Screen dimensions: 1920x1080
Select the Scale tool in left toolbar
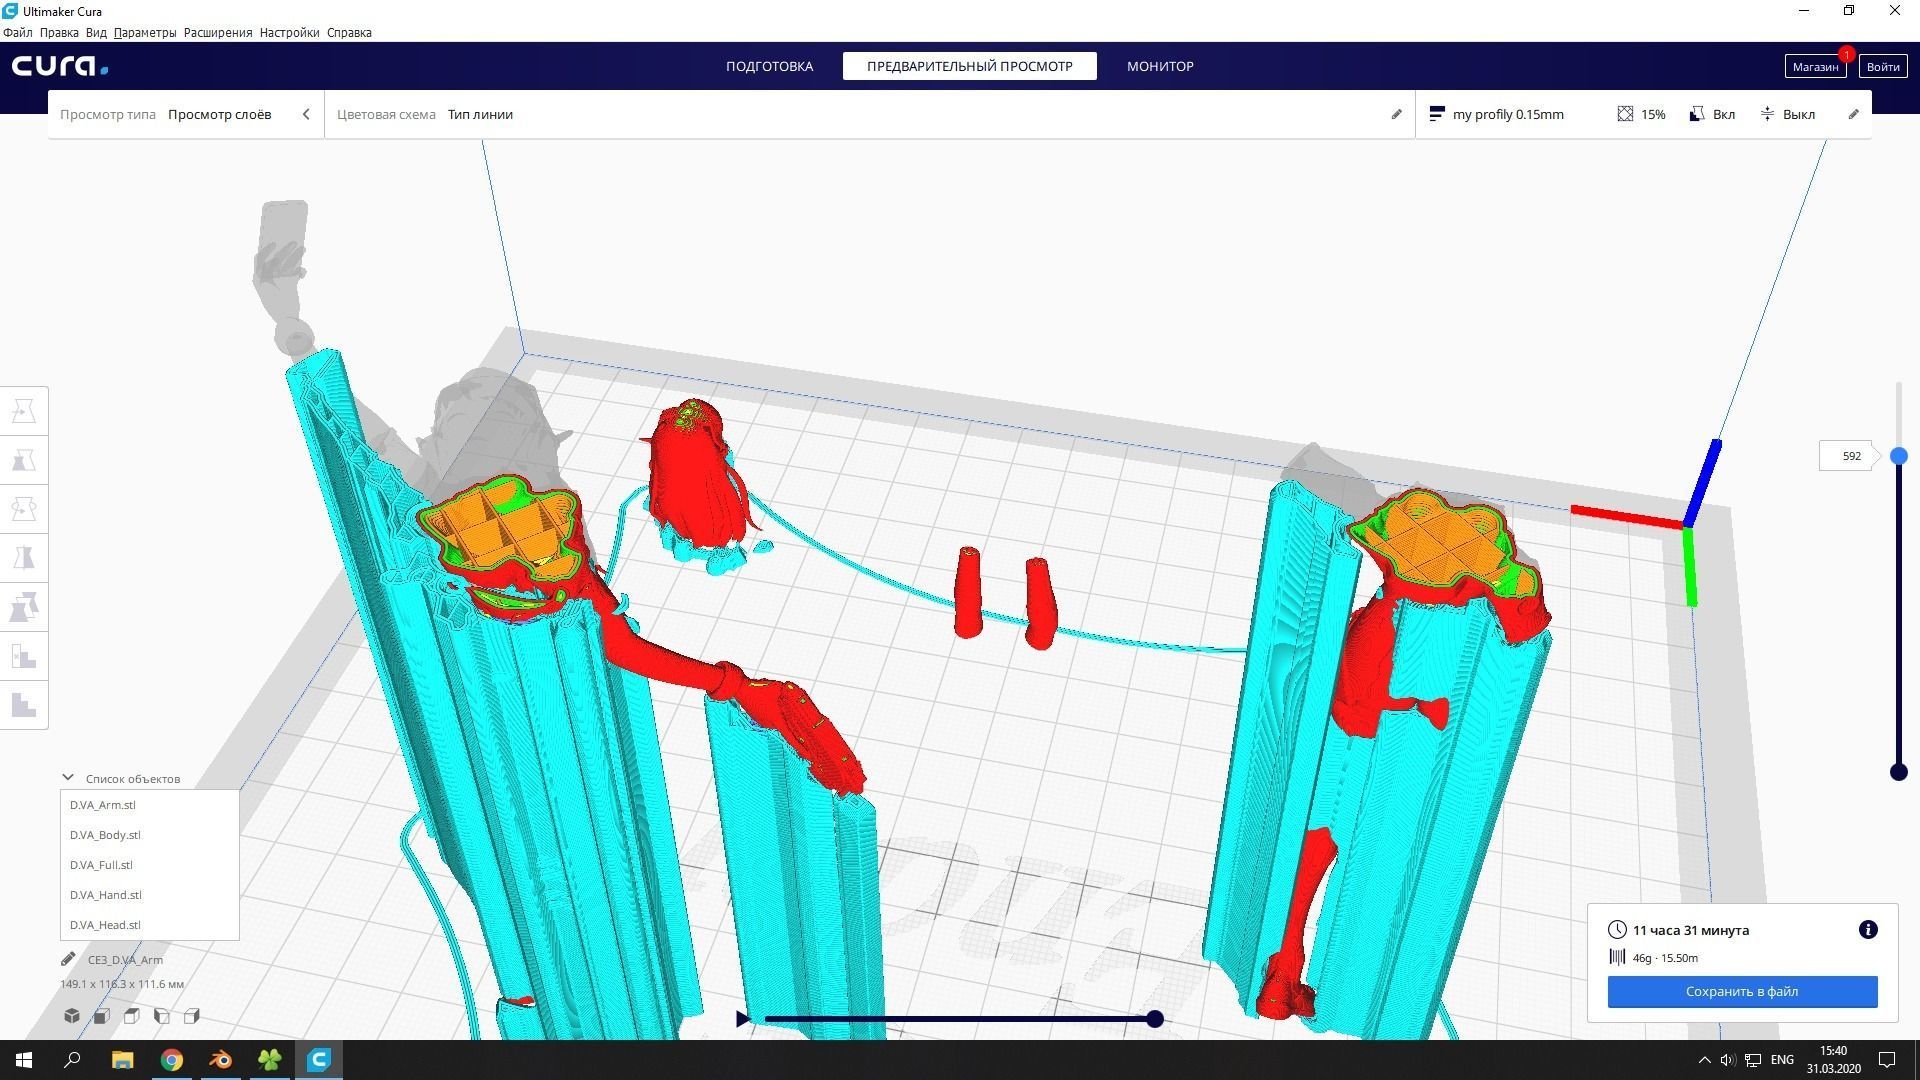(x=24, y=460)
